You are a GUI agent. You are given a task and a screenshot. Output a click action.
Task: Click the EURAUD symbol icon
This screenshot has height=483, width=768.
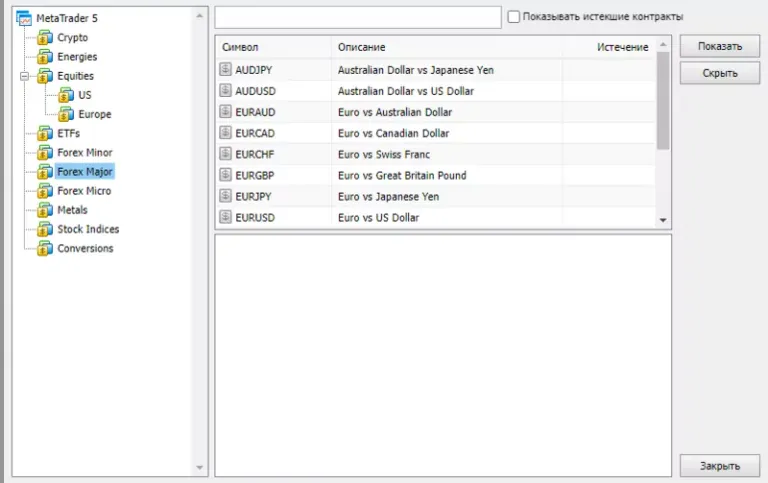point(225,111)
